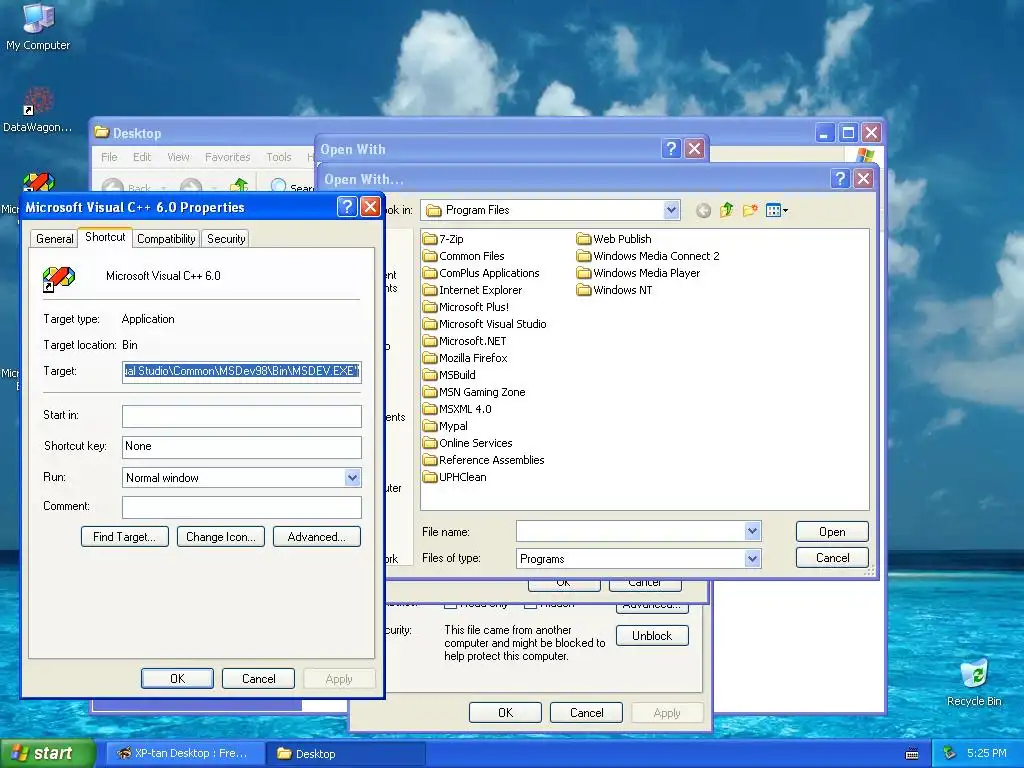Expand the Look in Program Files dropdown
This screenshot has height=768, width=1024.
671,210
